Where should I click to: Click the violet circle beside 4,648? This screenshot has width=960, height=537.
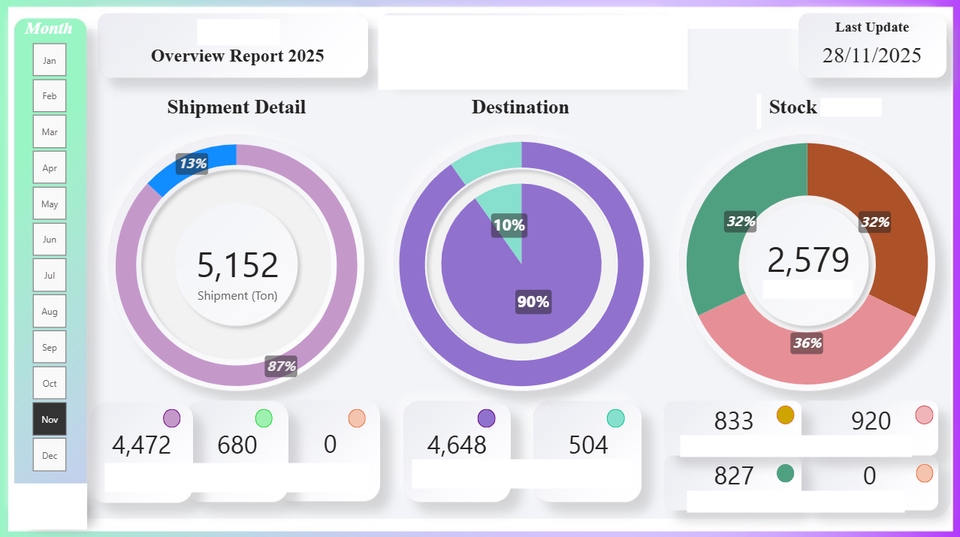(487, 418)
